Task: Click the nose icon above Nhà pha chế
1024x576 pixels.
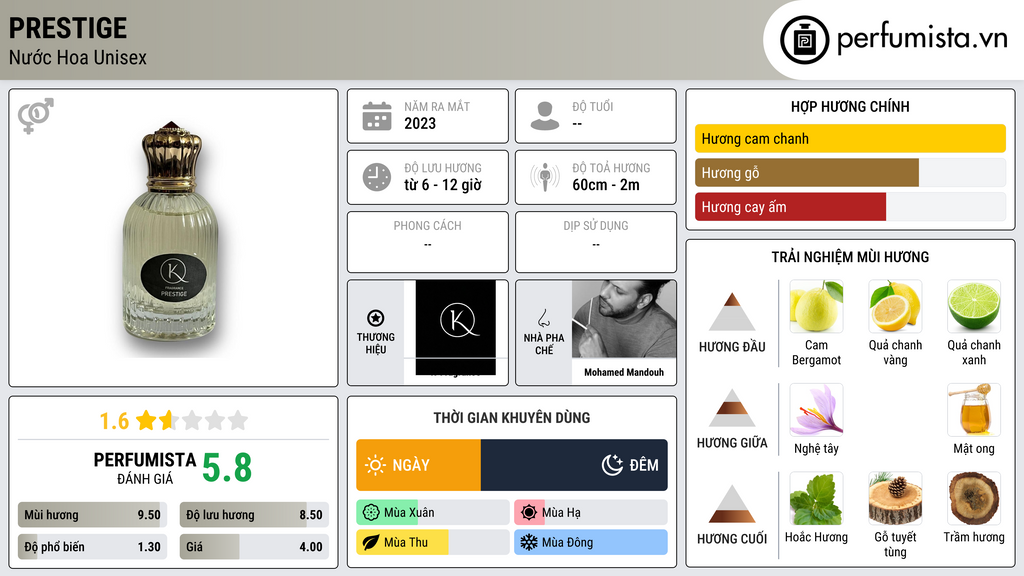Action: (543, 318)
